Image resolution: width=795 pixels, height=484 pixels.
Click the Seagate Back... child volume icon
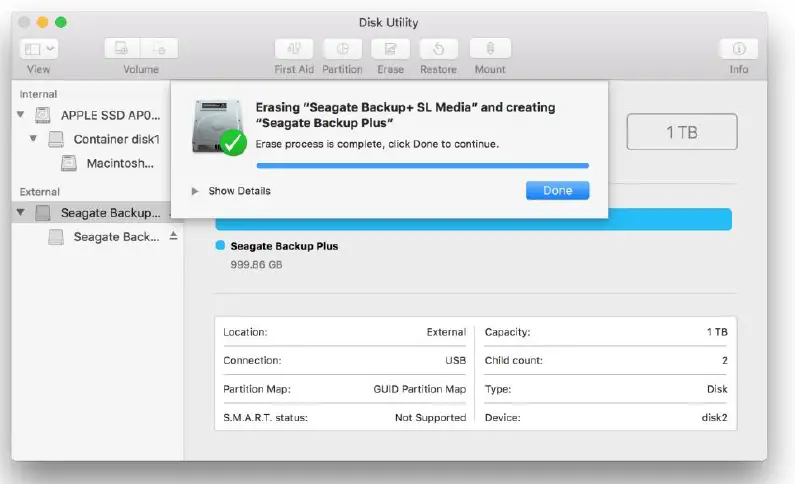click(56, 237)
